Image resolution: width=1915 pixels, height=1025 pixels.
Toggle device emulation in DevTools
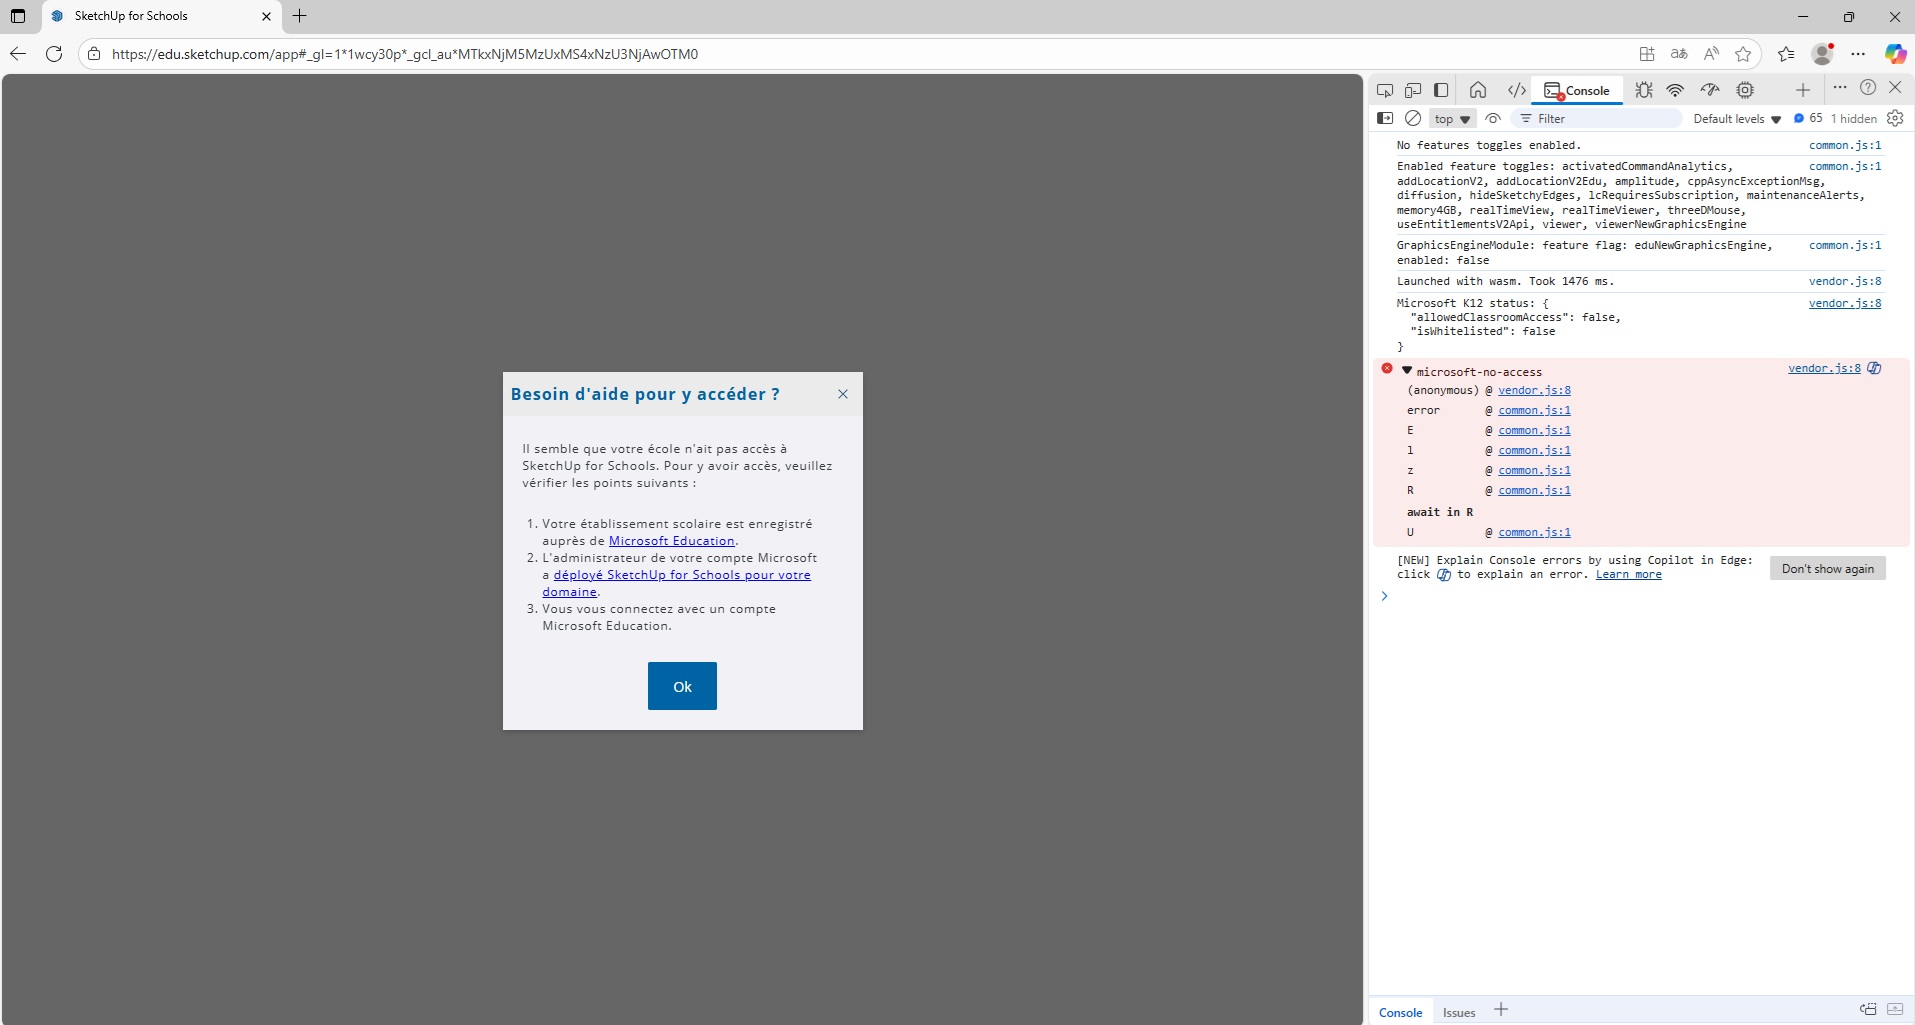click(1413, 90)
